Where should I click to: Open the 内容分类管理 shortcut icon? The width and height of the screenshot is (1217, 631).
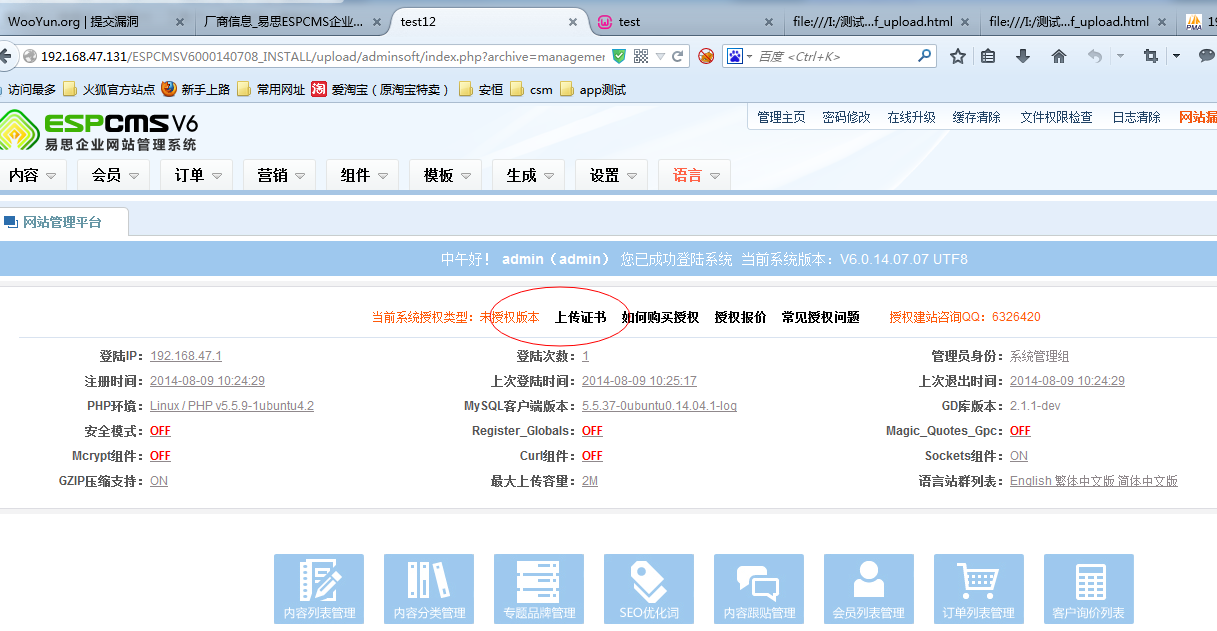click(429, 589)
